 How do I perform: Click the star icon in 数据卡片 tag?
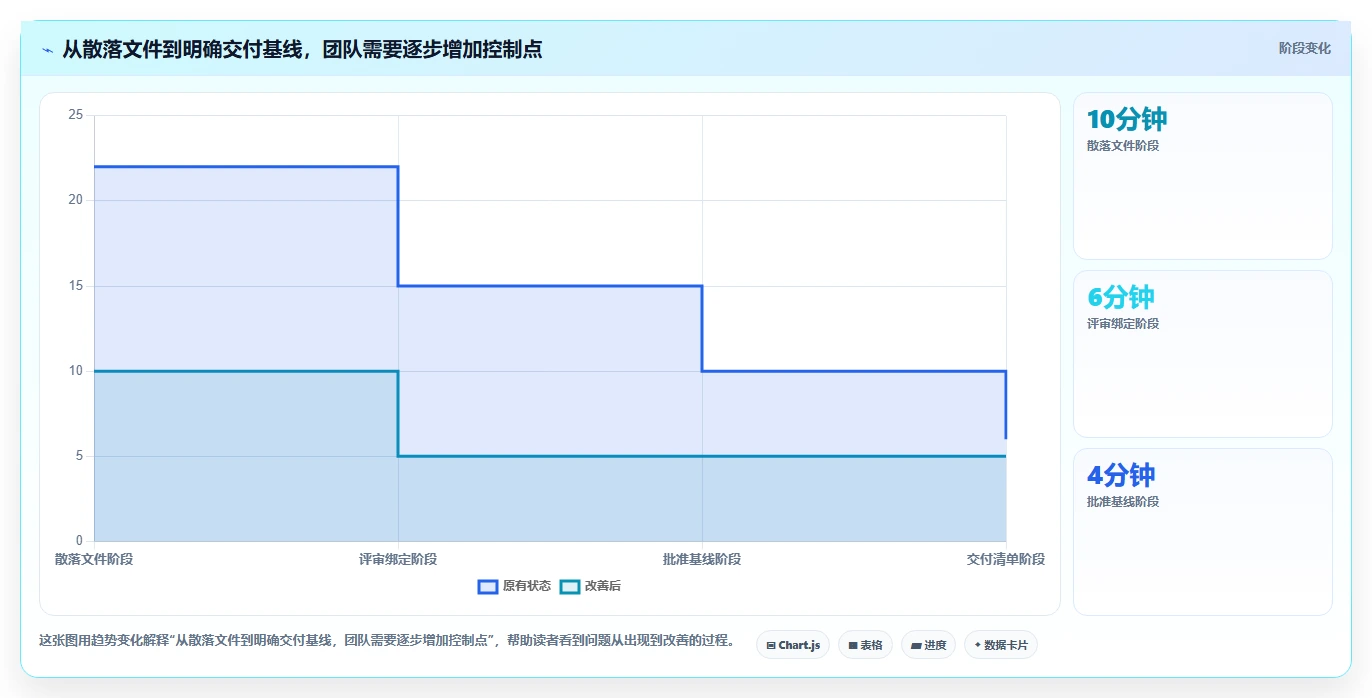click(x=978, y=645)
